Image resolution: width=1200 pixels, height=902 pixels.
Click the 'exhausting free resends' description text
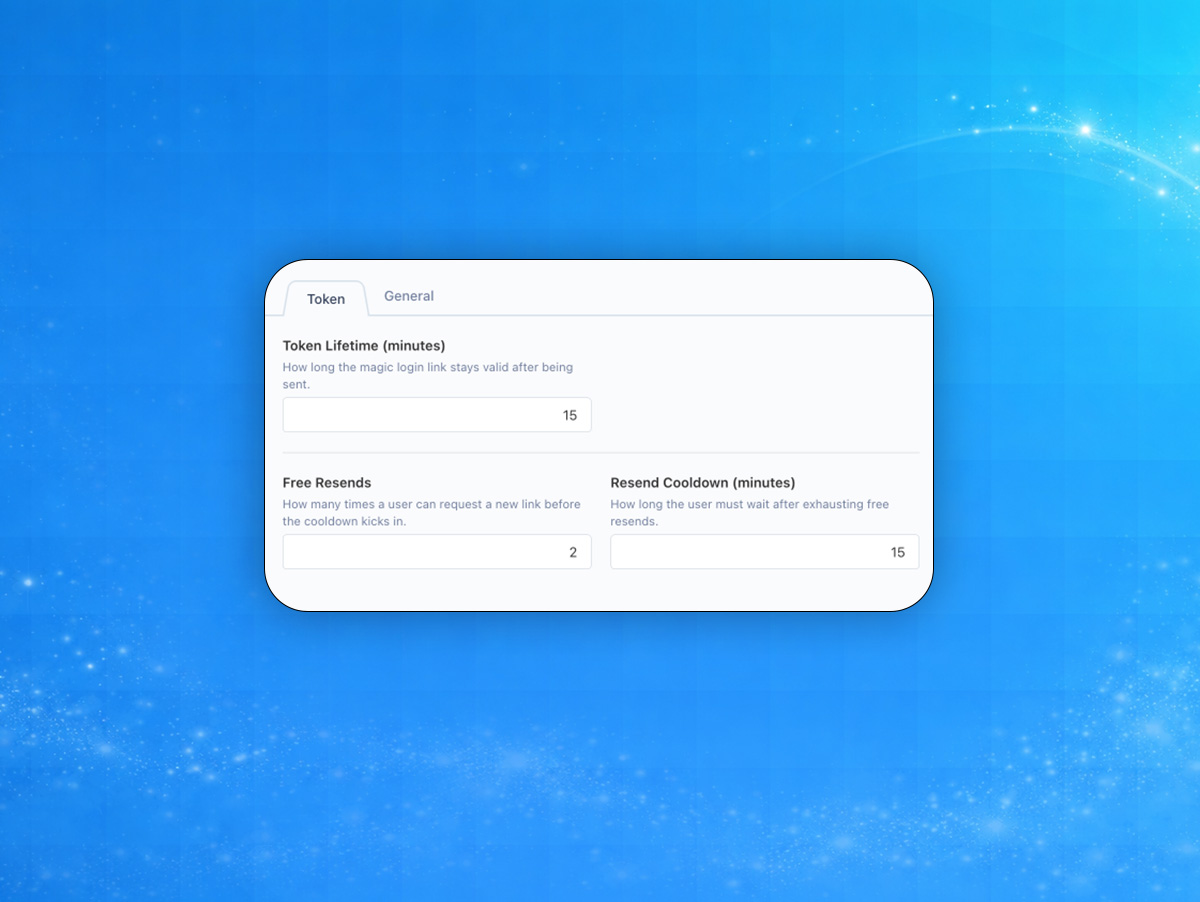tap(750, 513)
